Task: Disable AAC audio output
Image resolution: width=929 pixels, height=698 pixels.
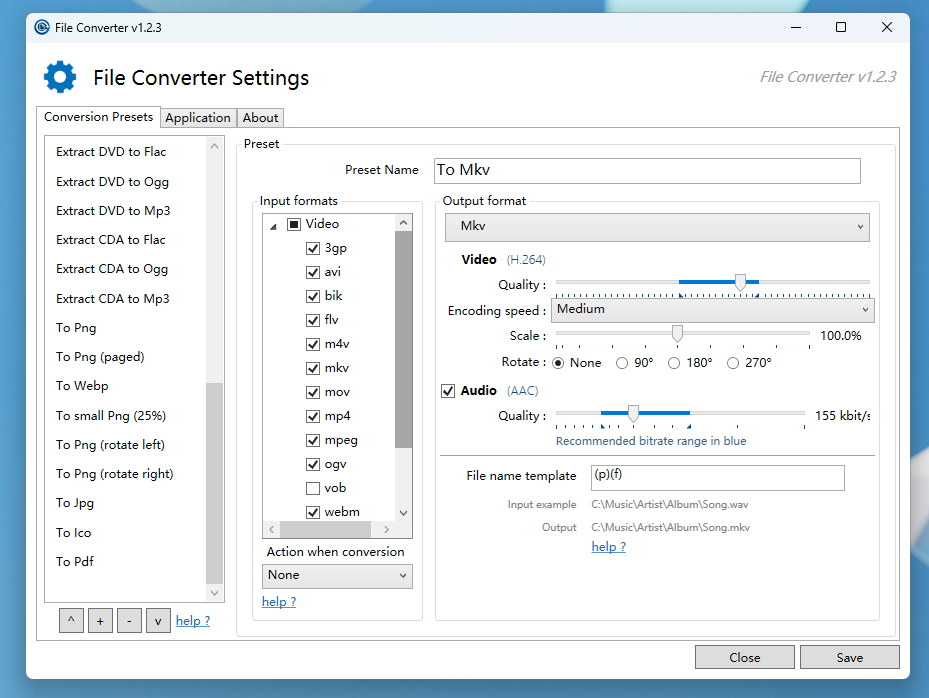Action: 448,391
